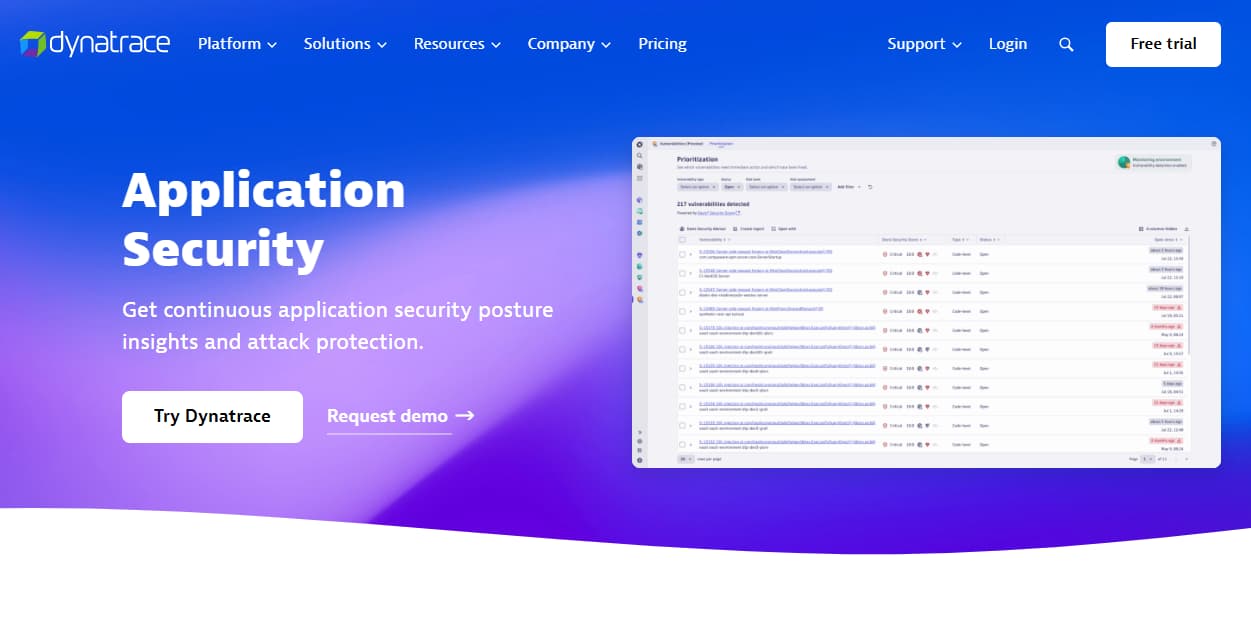Follow the Request demo link

(400, 416)
